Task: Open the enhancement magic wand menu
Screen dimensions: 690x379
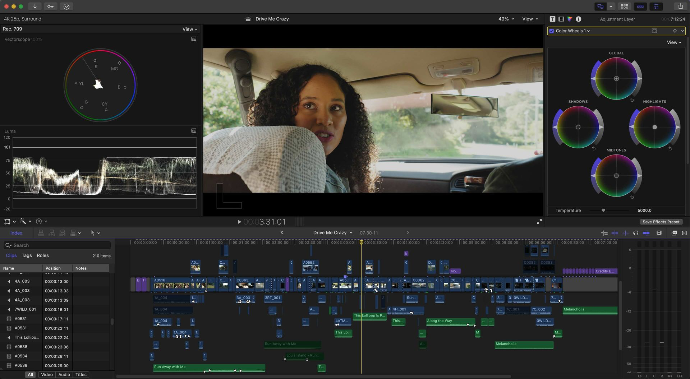Action: coord(26,221)
